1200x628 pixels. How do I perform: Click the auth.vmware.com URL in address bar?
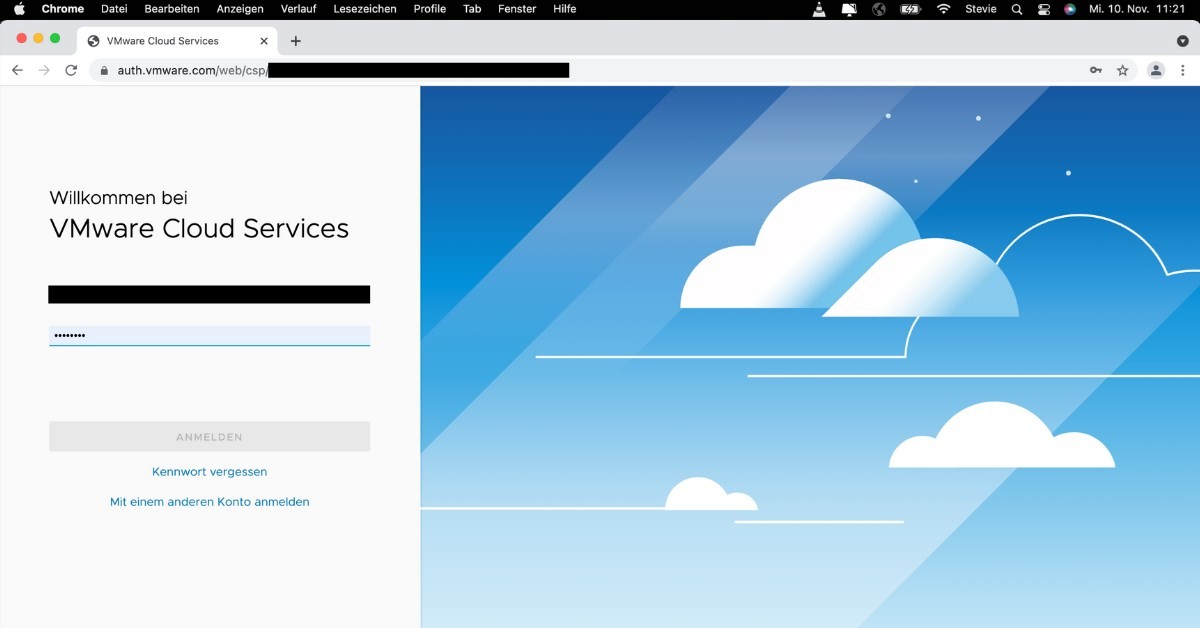pyautogui.click(x=192, y=70)
